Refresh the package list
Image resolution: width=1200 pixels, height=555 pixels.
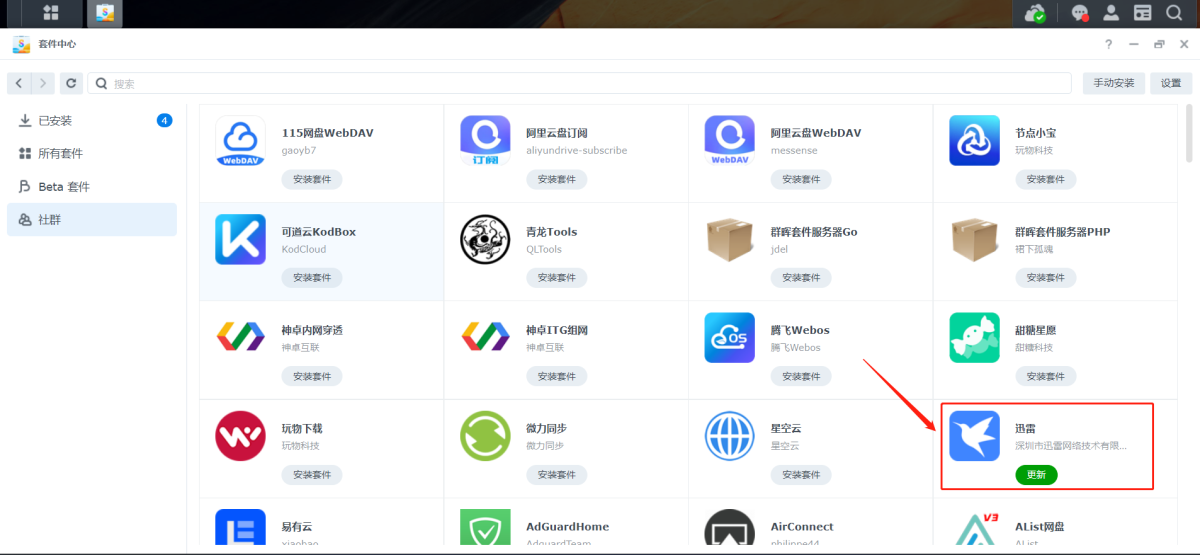click(x=70, y=83)
